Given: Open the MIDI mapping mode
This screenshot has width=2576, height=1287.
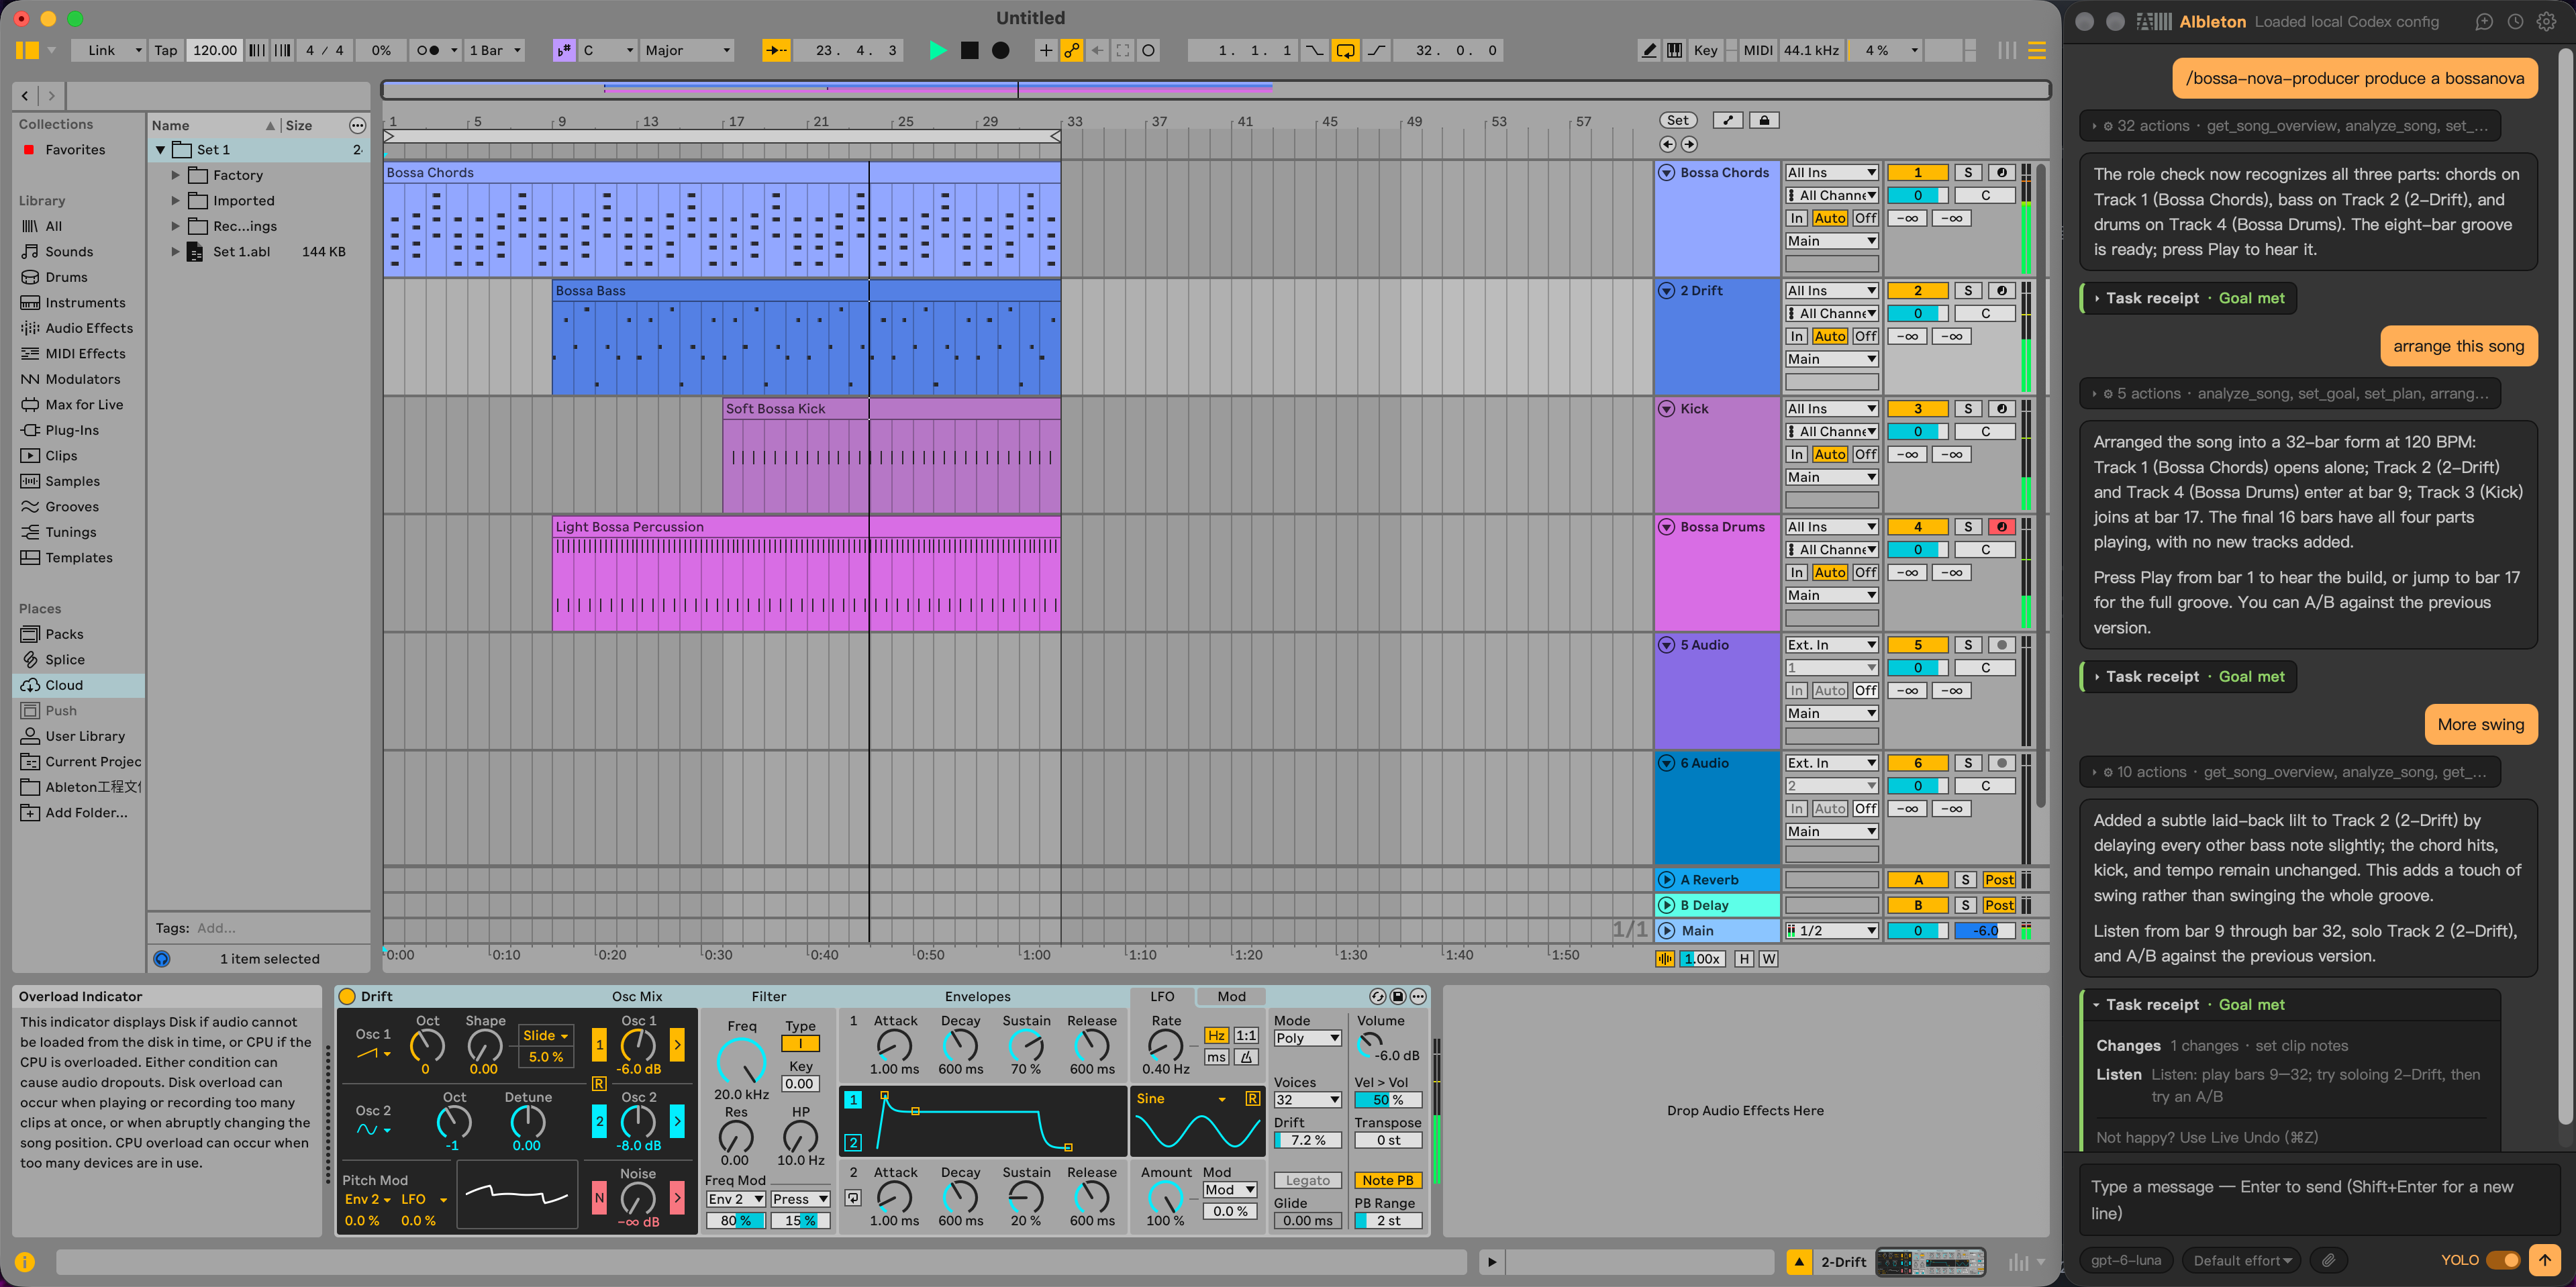Looking at the screenshot, I should pos(1758,50).
